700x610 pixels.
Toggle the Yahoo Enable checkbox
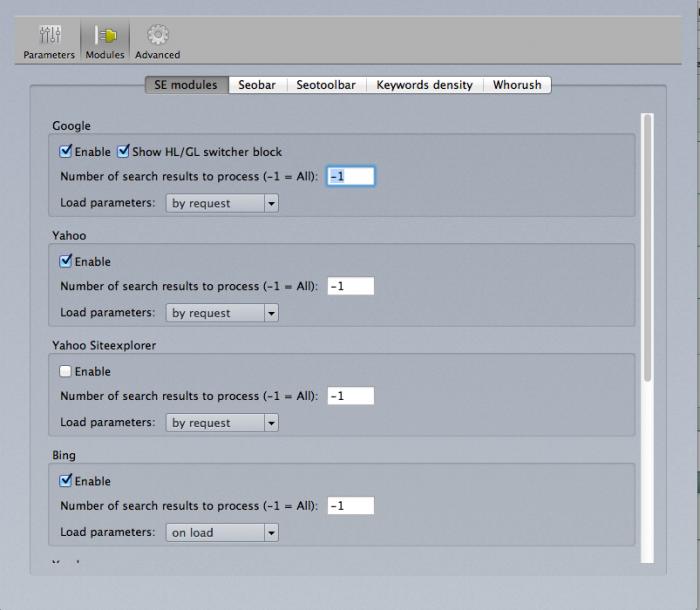point(65,261)
